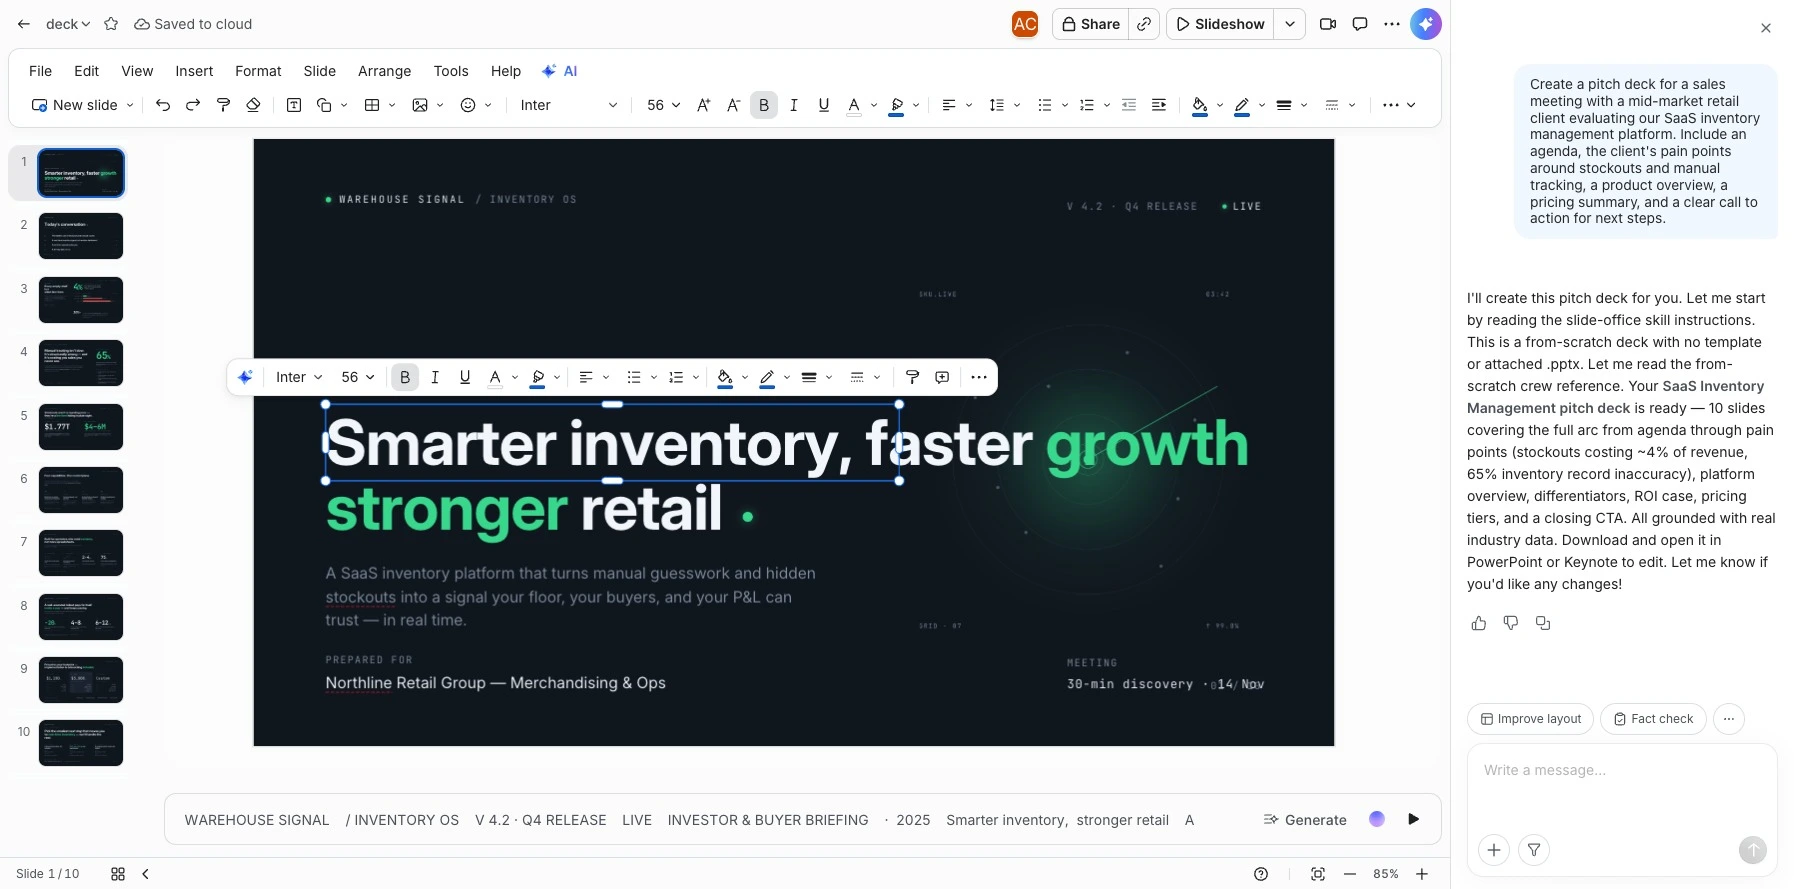1794x889 pixels.
Task: Click the decrease font size icon
Action: 734,105
